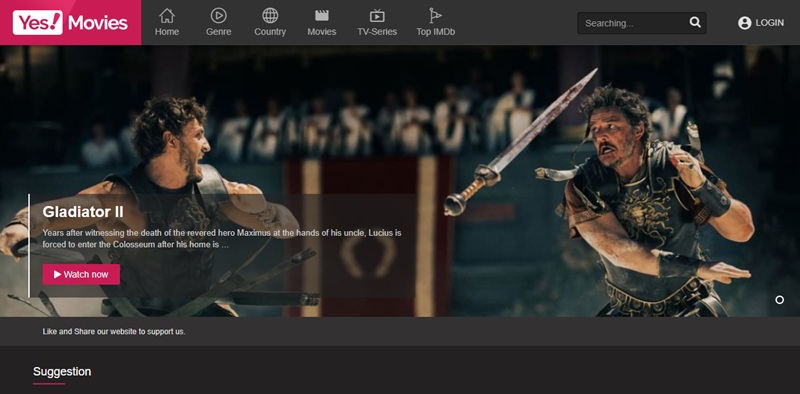Click the Genre play-circle icon
Viewport: 800px width, 394px height.
click(218, 16)
